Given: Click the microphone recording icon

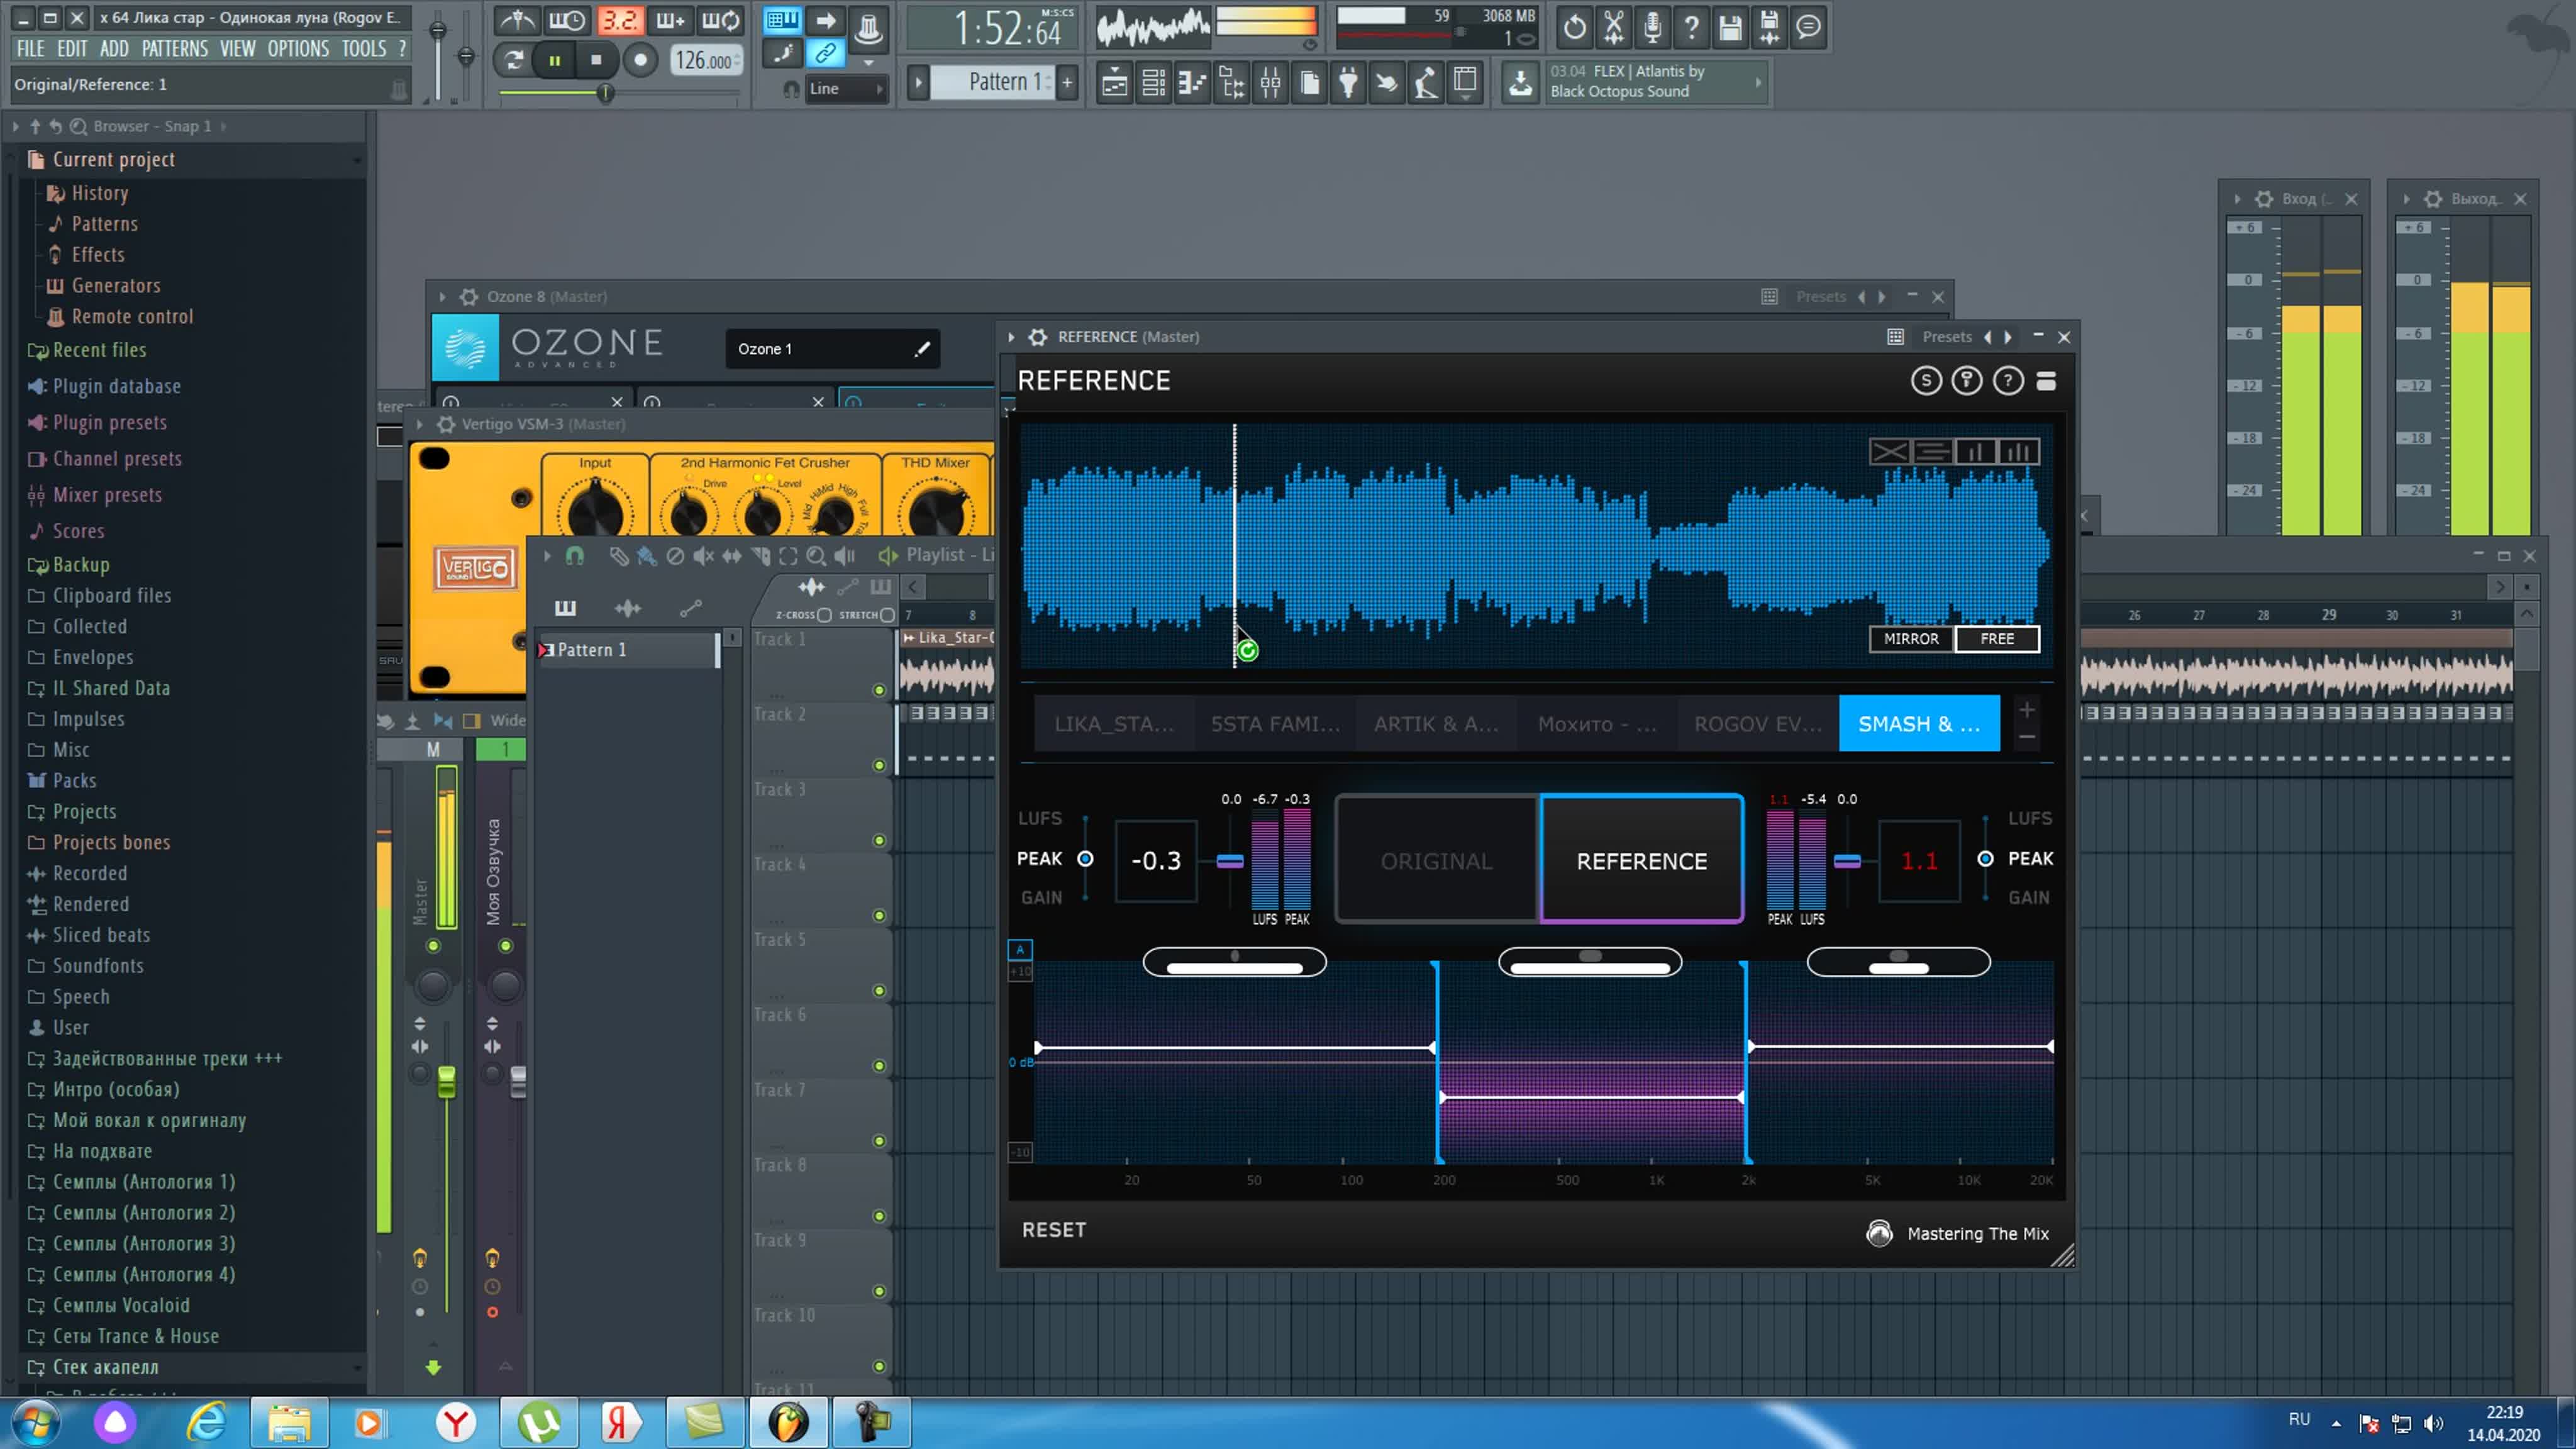Looking at the screenshot, I should click(1652, 27).
